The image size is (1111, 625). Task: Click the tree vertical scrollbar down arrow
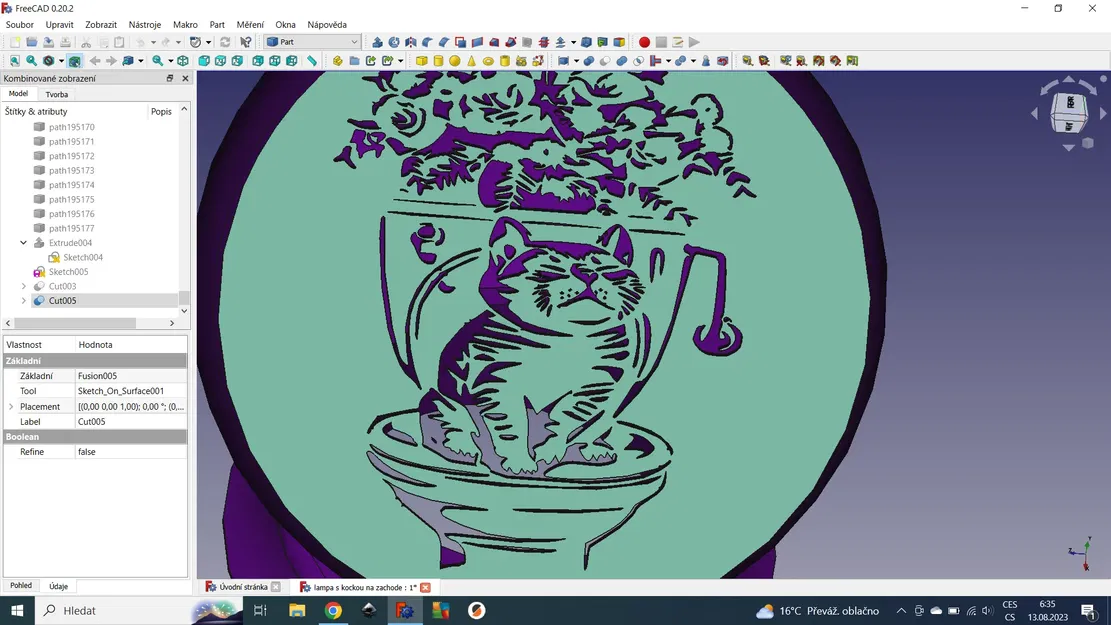point(184,310)
